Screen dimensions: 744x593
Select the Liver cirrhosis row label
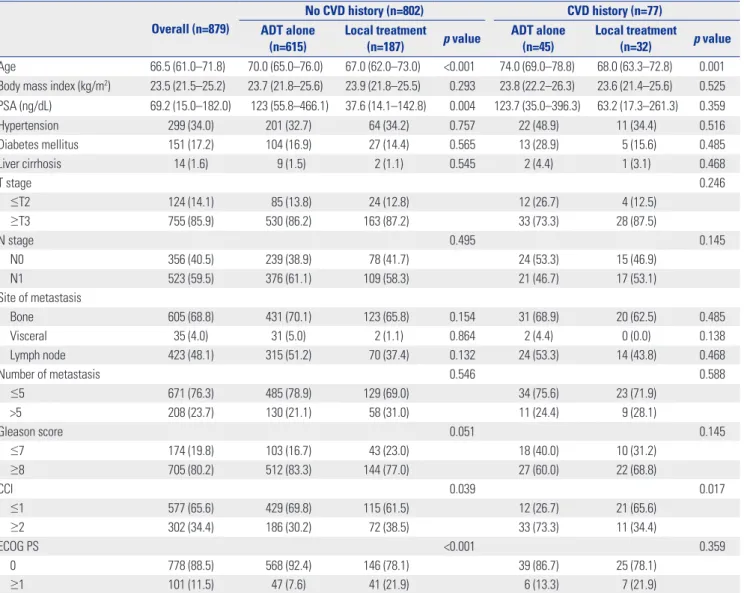pyautogui.click(x=31, y=164)
